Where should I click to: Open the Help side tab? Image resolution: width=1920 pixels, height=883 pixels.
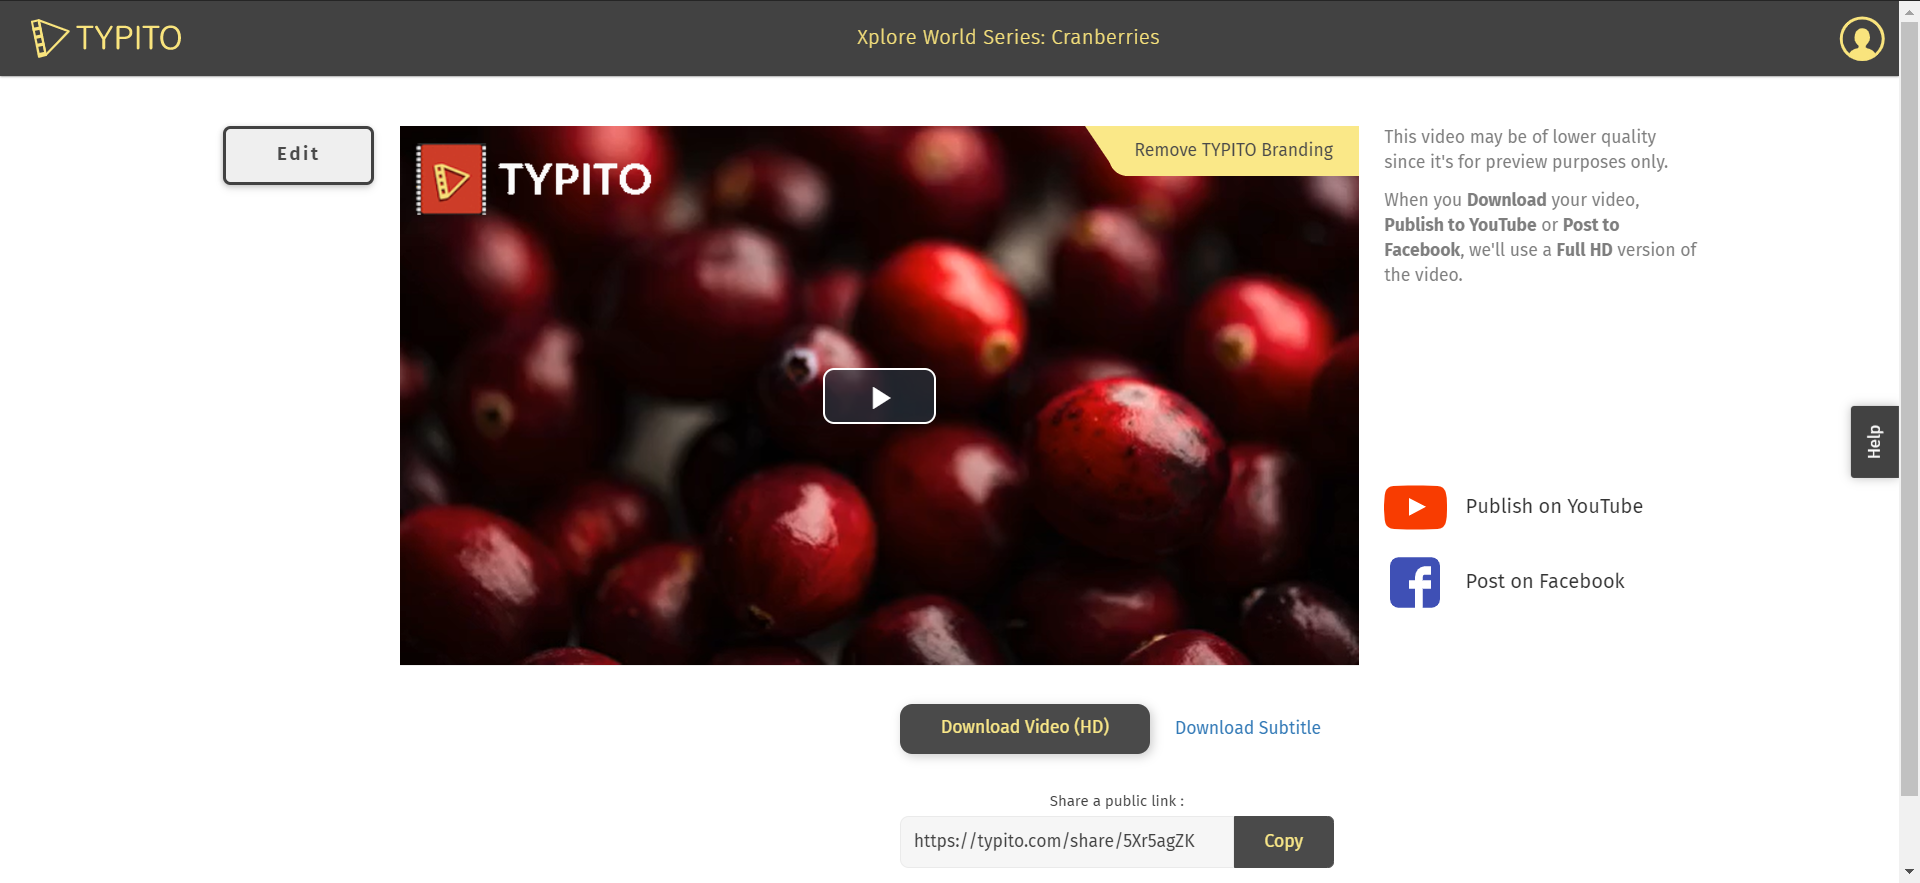1874,441
